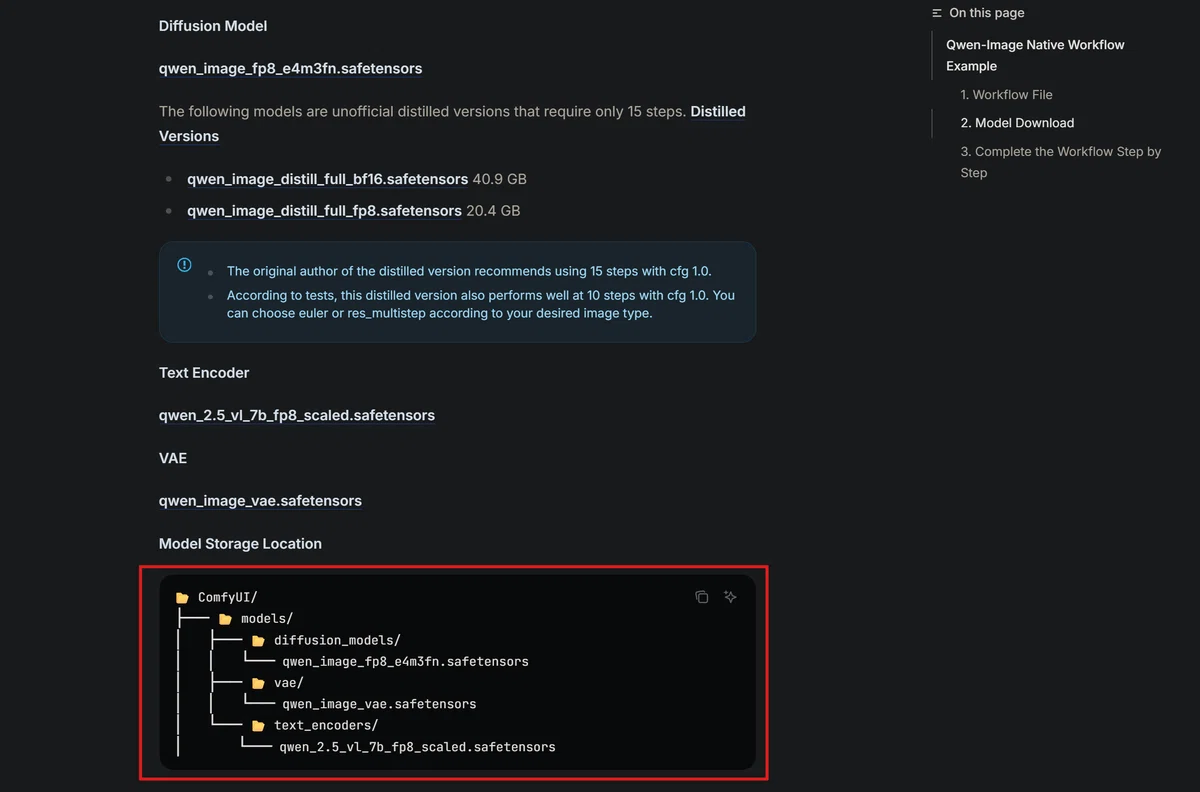Go to 1. Workflow File section
Image resolution: width=1200 pixels, height=792 pixels.
click(x=1006, y=95)
